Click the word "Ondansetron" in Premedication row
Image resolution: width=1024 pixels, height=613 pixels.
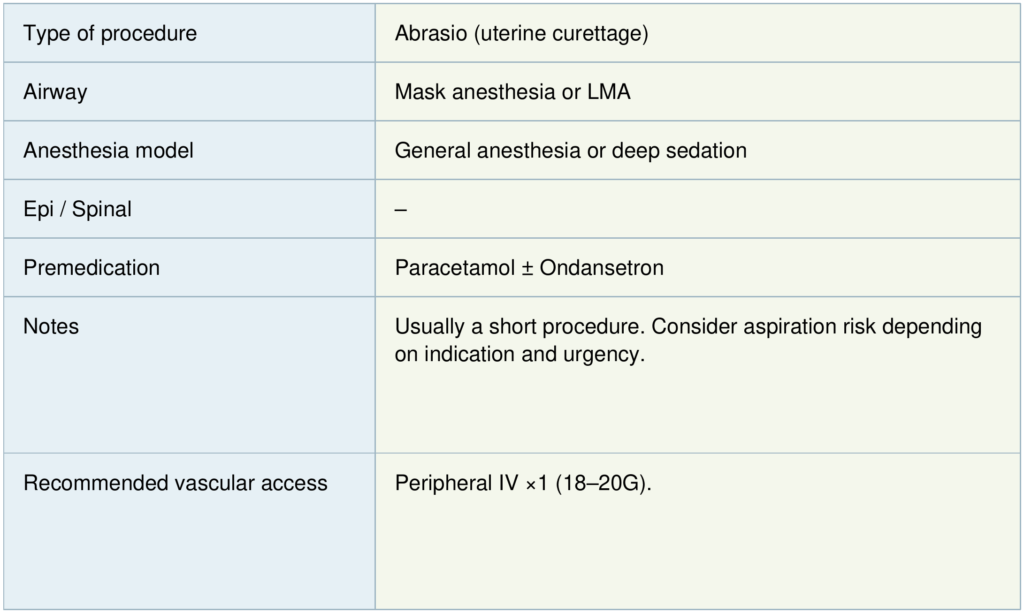click(x=601, y=268)
